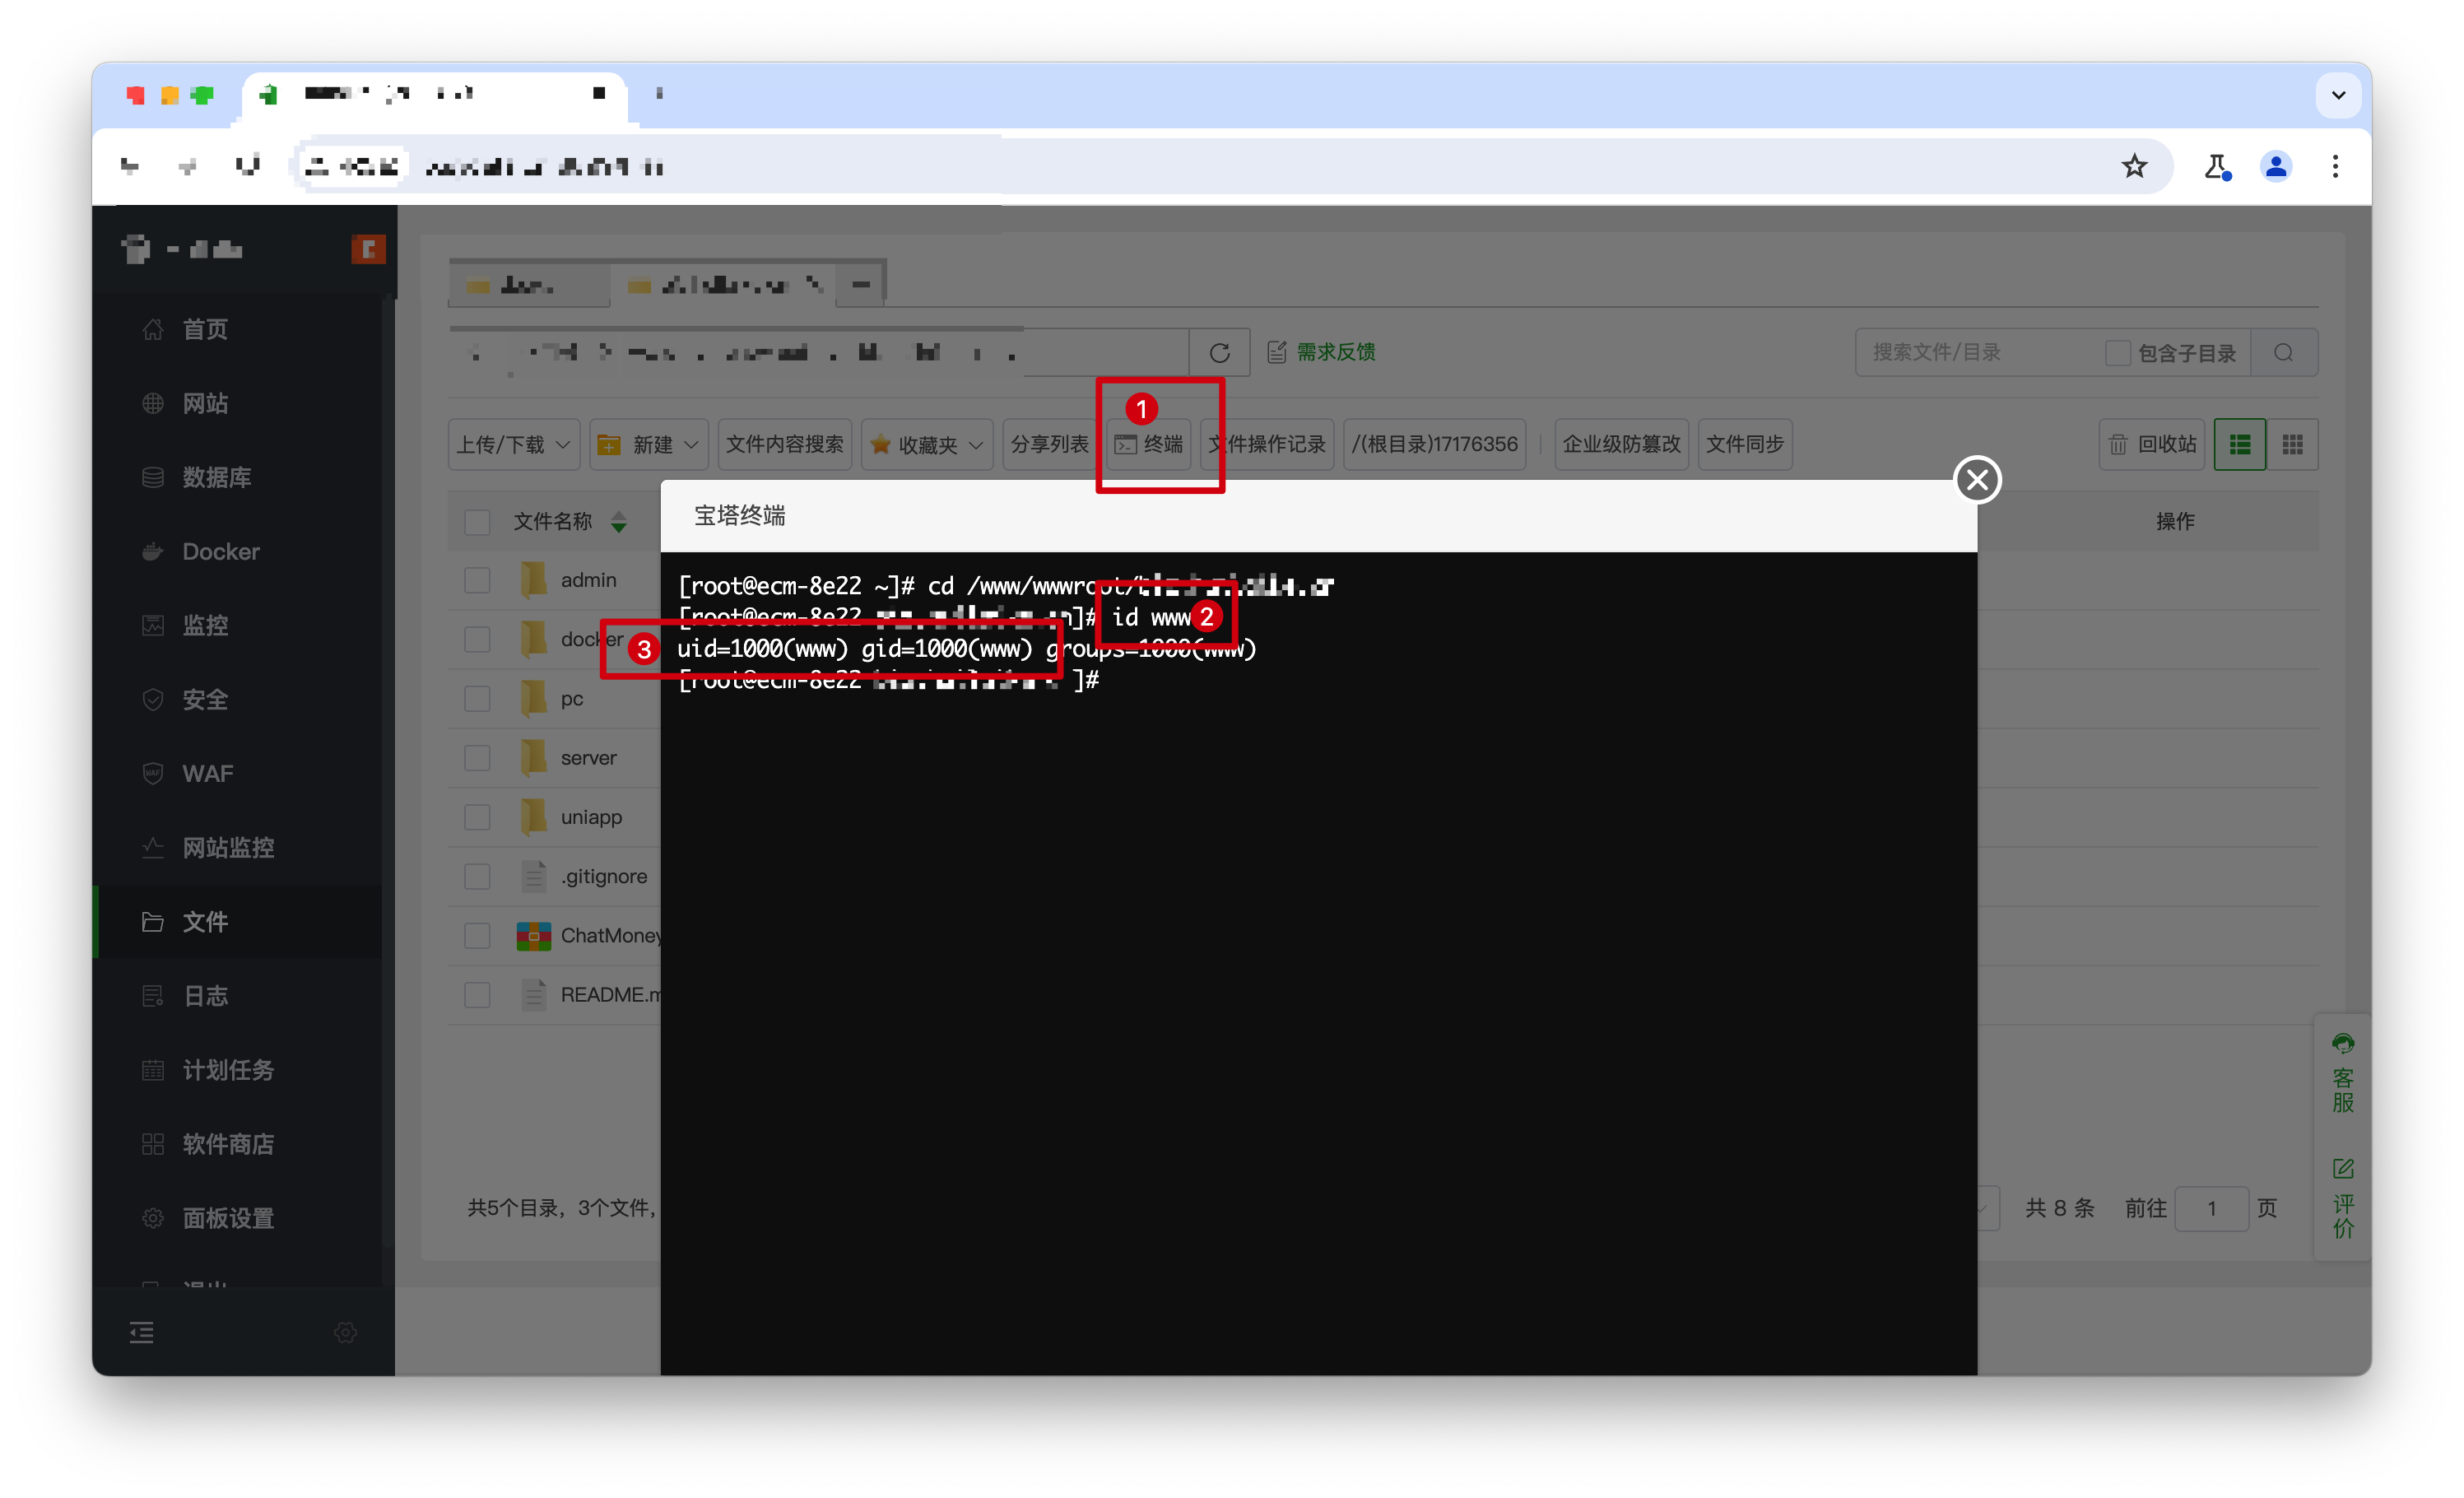Viewport: 2464px width, 1498px height.
Task: Open 数据库 database section
Action: pos(216,477)
